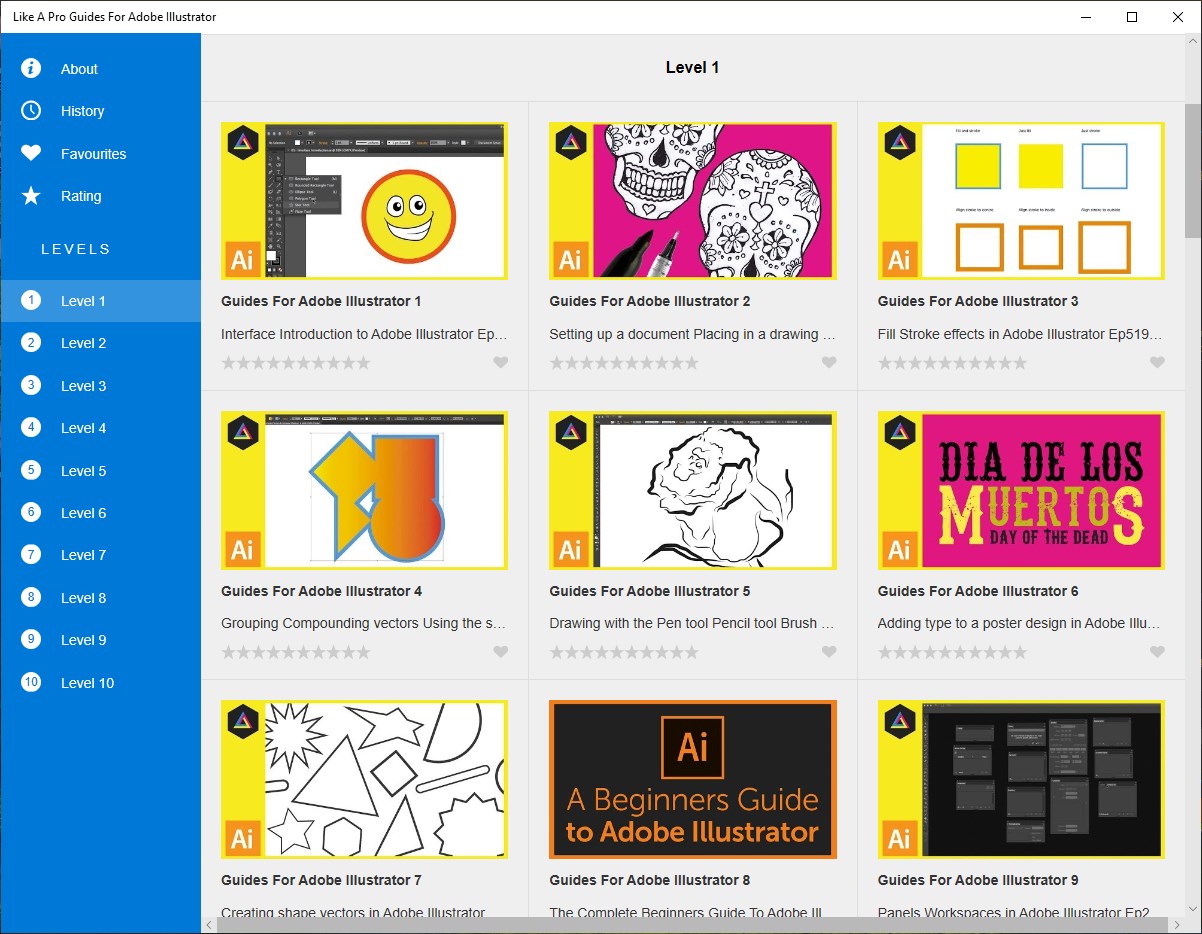Favourite Guides For Adobe Illustrator 3 heart
The height and width of the screenshot is (934, 1202).
pos(1157,363)
